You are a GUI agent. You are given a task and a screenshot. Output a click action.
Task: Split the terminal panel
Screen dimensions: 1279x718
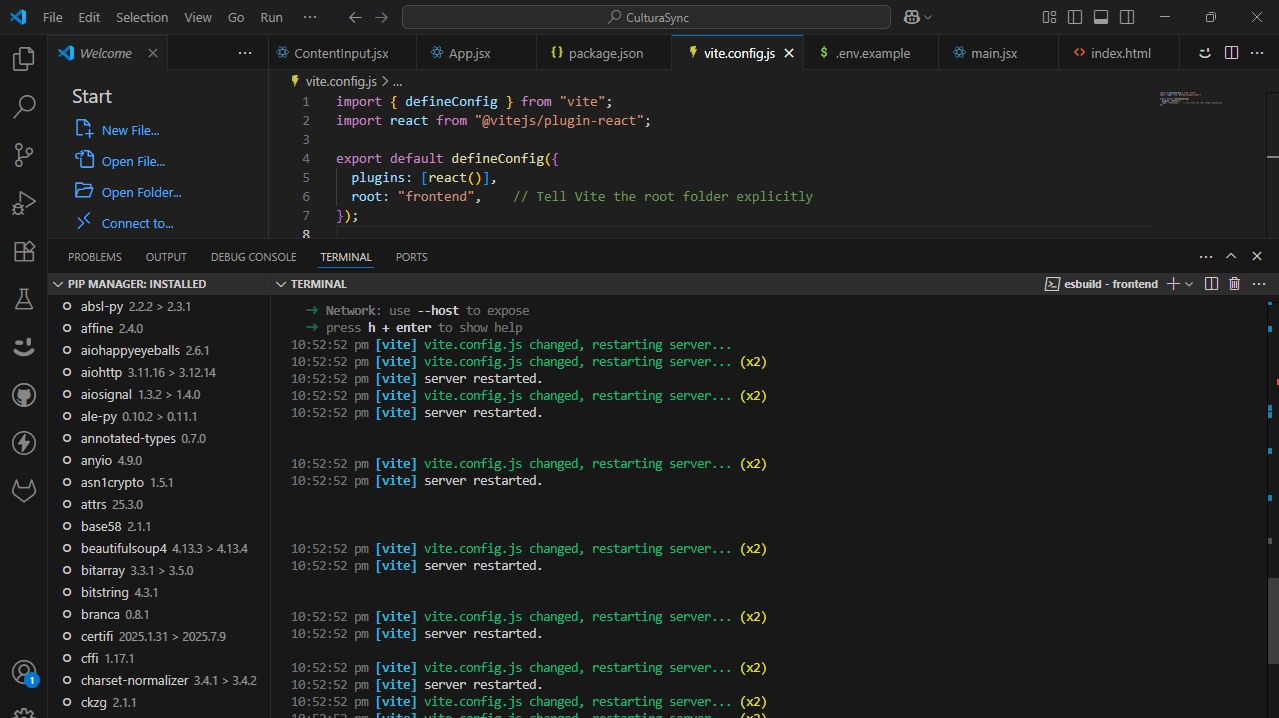[1211, 284]
